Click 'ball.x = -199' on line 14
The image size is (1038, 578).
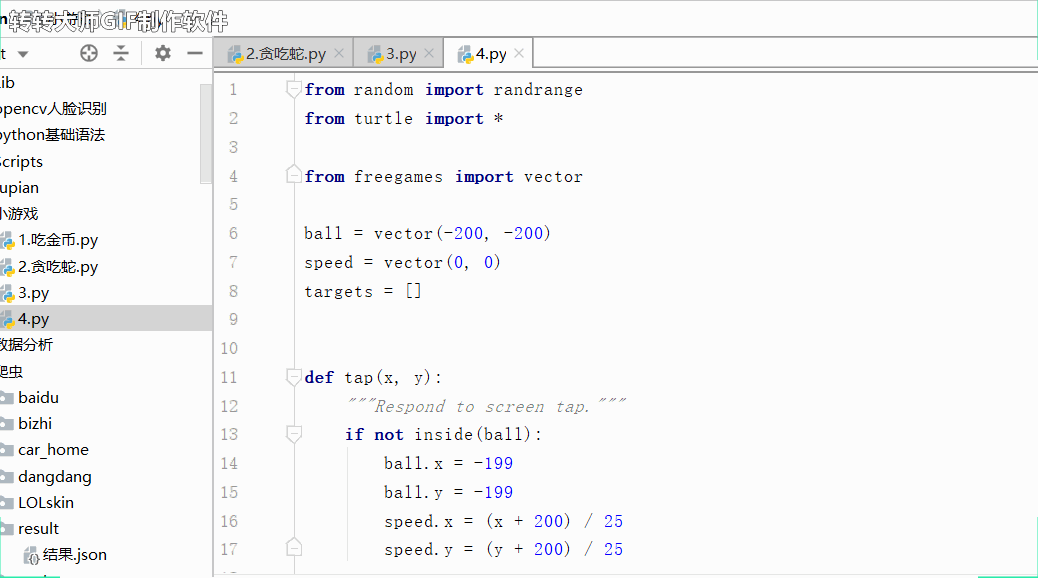[x=448, y=463]
